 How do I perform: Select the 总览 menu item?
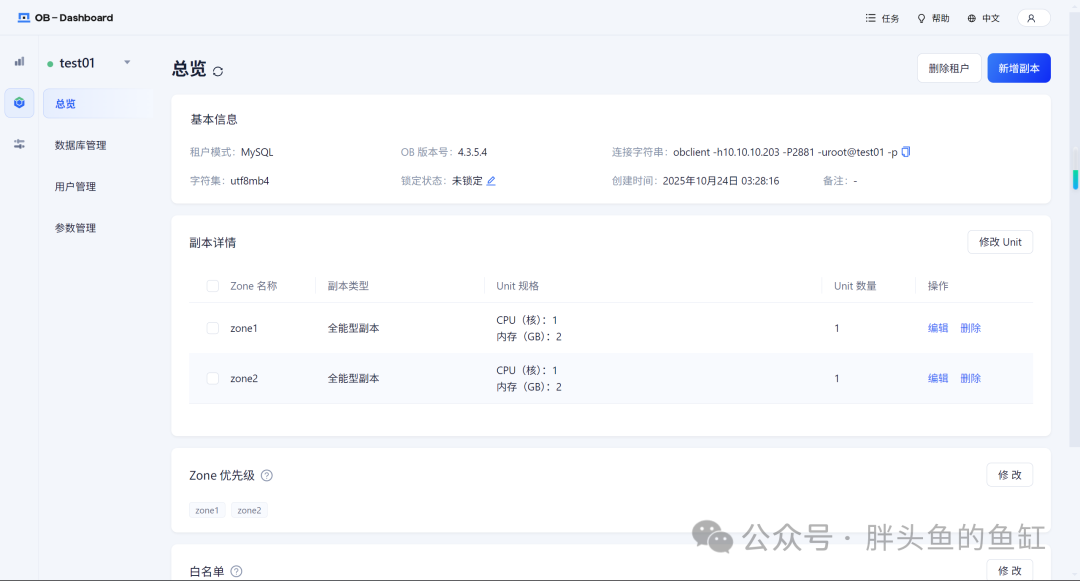pyautogui.click(x=98, y=103)
